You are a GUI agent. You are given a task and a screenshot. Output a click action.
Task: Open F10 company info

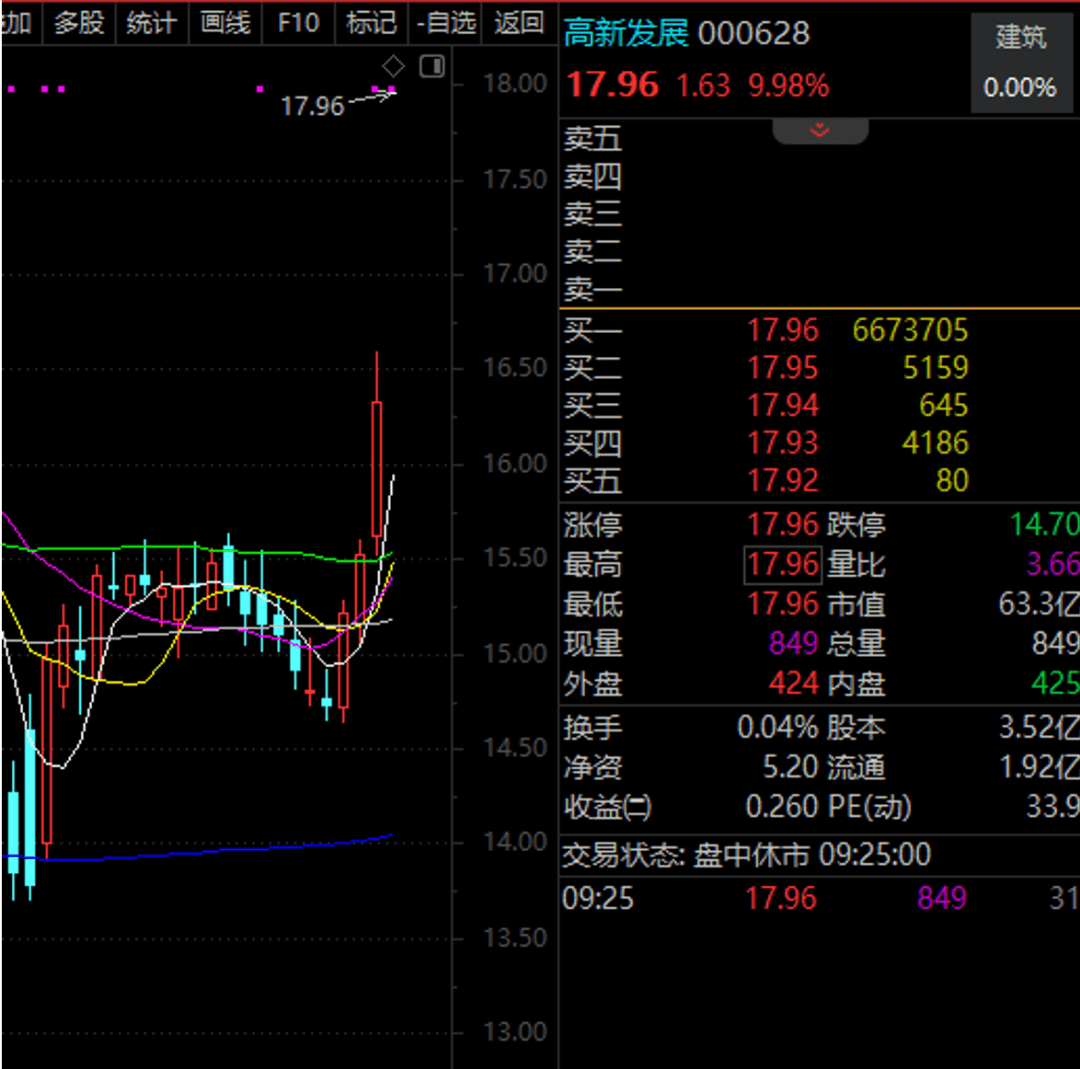(298, 22)
